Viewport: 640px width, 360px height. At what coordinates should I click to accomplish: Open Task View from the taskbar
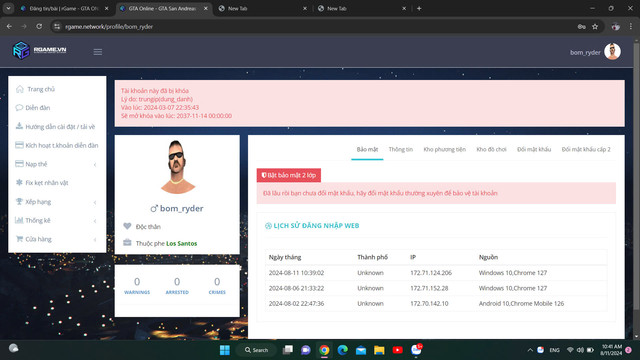click(x=288, y=350)
